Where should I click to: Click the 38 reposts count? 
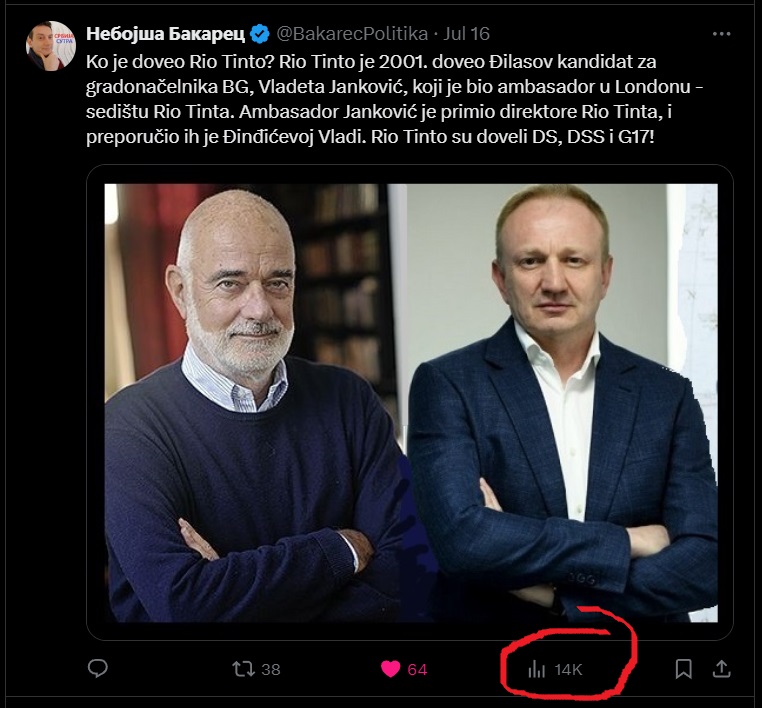point(270,669)
